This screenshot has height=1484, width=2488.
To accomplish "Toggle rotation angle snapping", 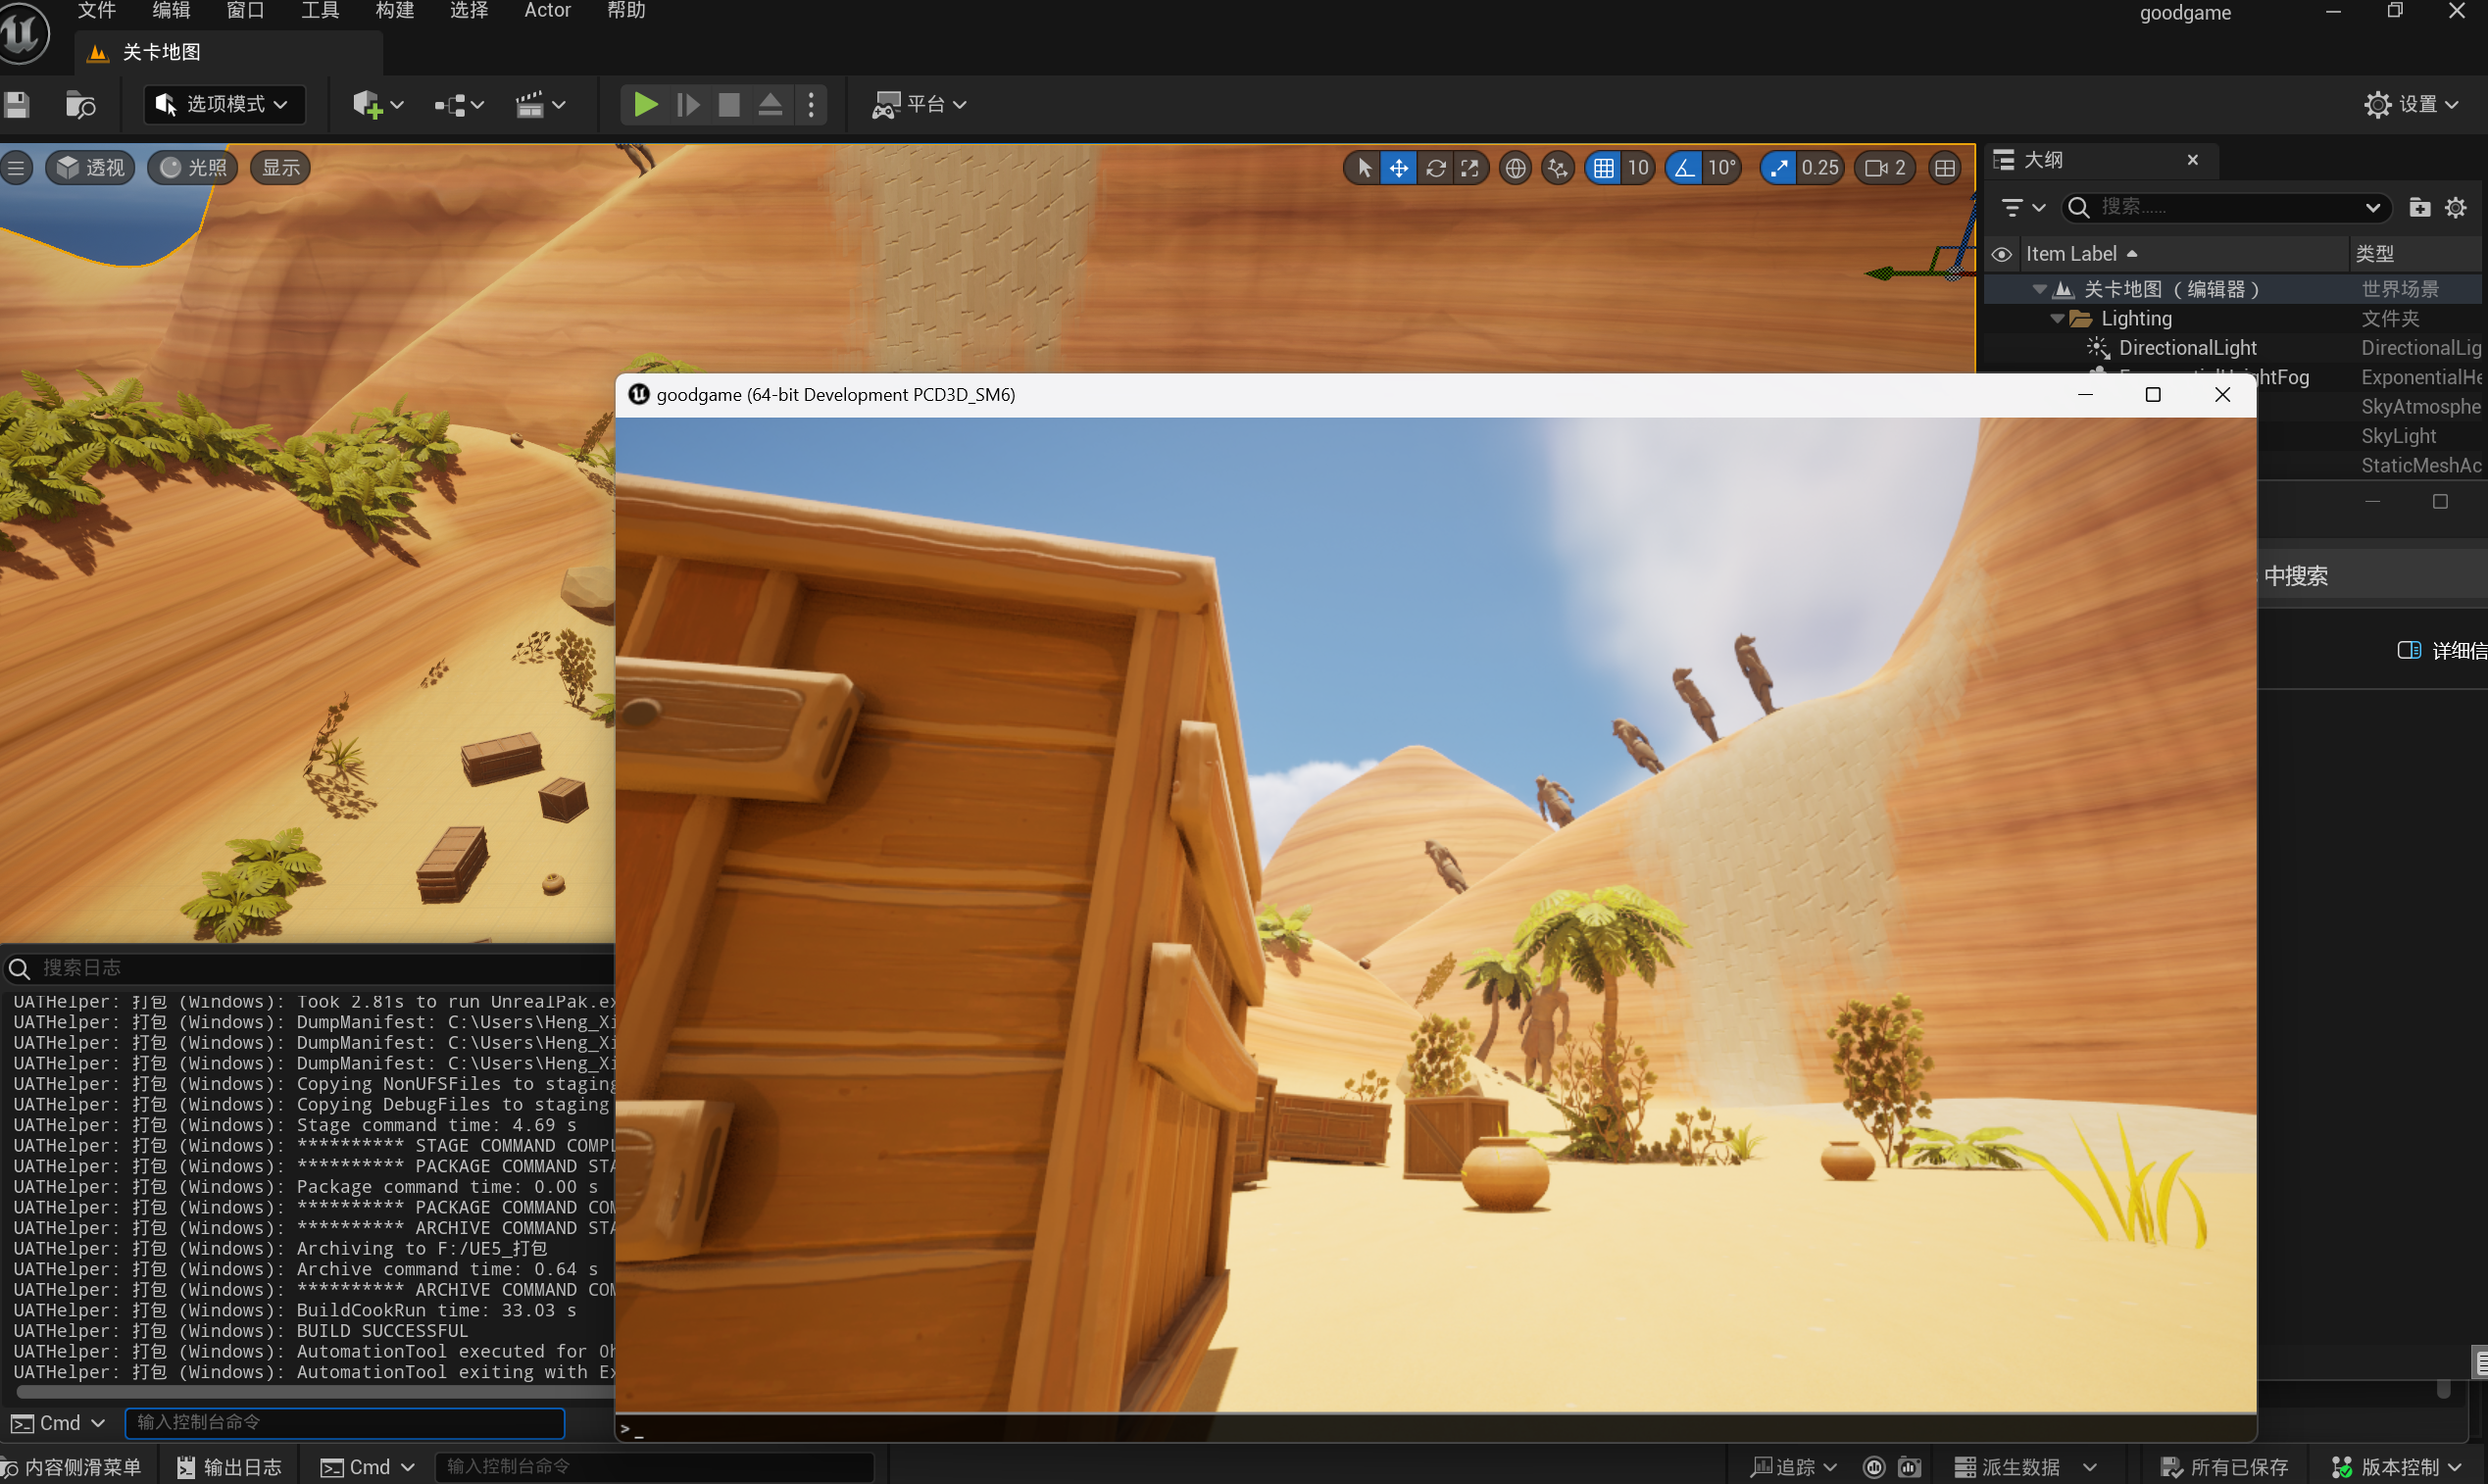I will click(1685, 168).
